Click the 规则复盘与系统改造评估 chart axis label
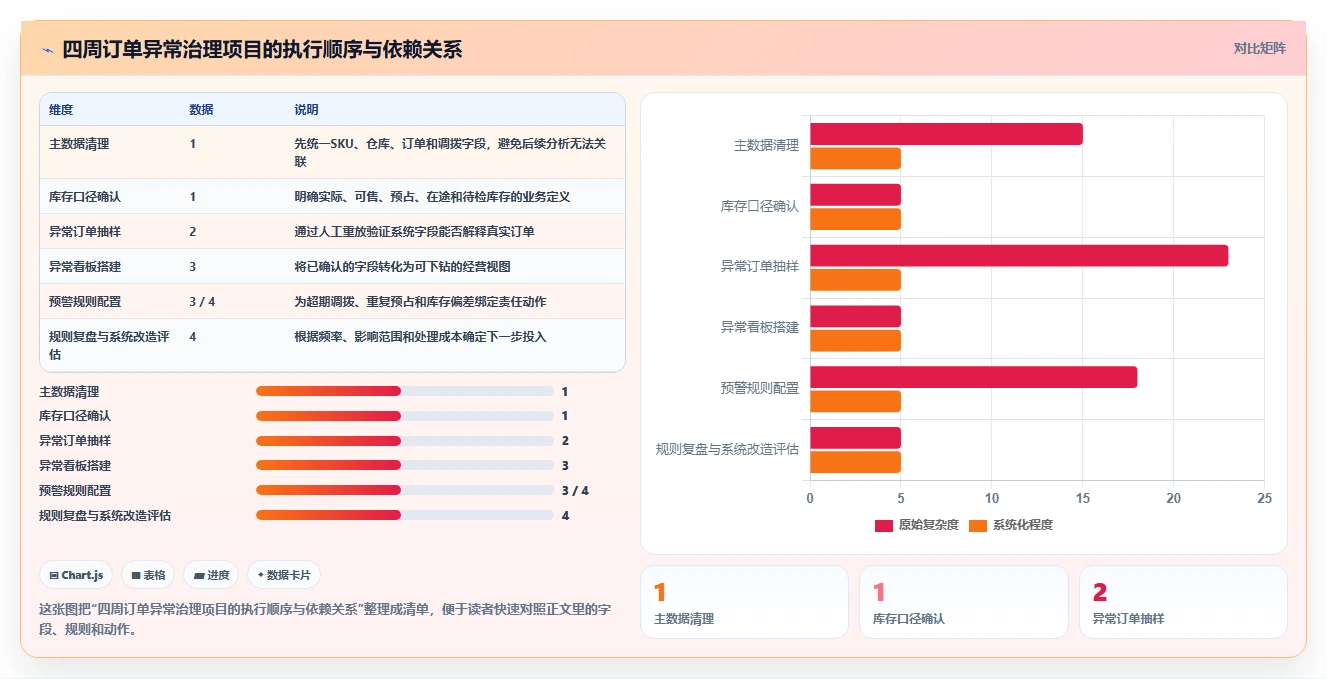 pos(727,449)
